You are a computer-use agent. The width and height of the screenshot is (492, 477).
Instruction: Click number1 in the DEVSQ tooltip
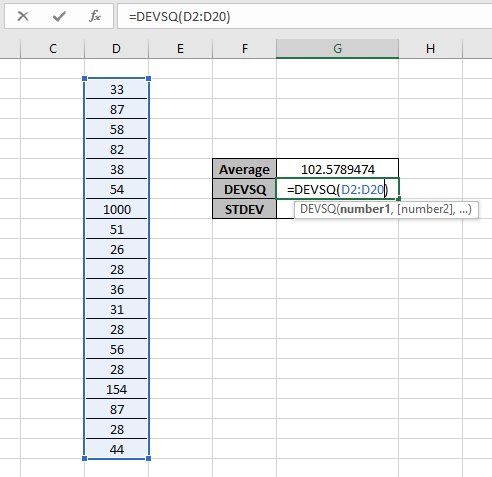pyautogui.click(x=365, y=209)
